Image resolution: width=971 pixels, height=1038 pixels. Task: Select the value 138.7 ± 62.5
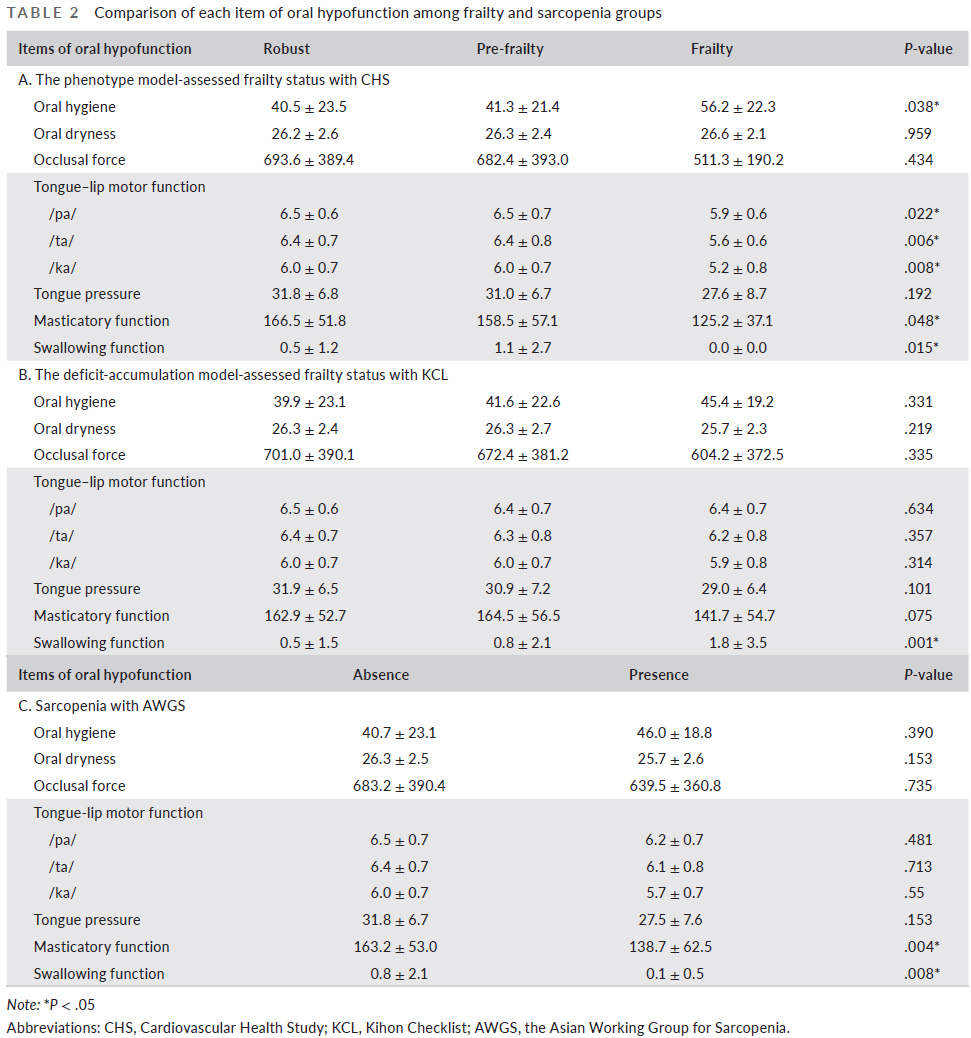(x=670, y=947)
